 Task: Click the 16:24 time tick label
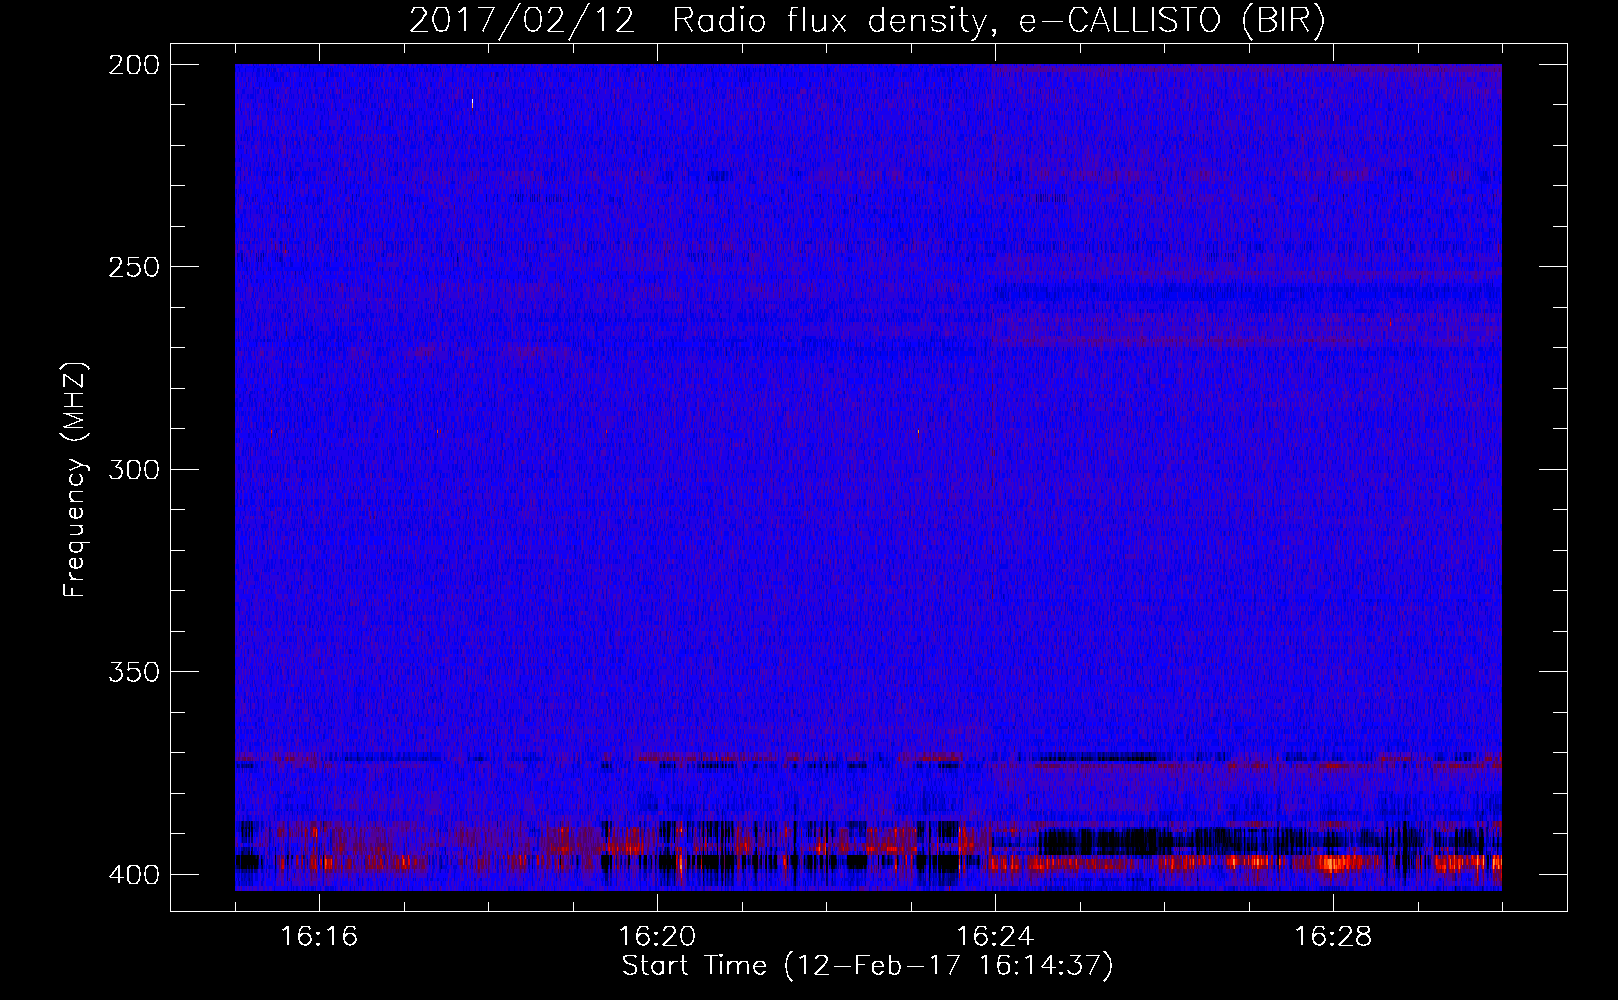pos(995,936)
